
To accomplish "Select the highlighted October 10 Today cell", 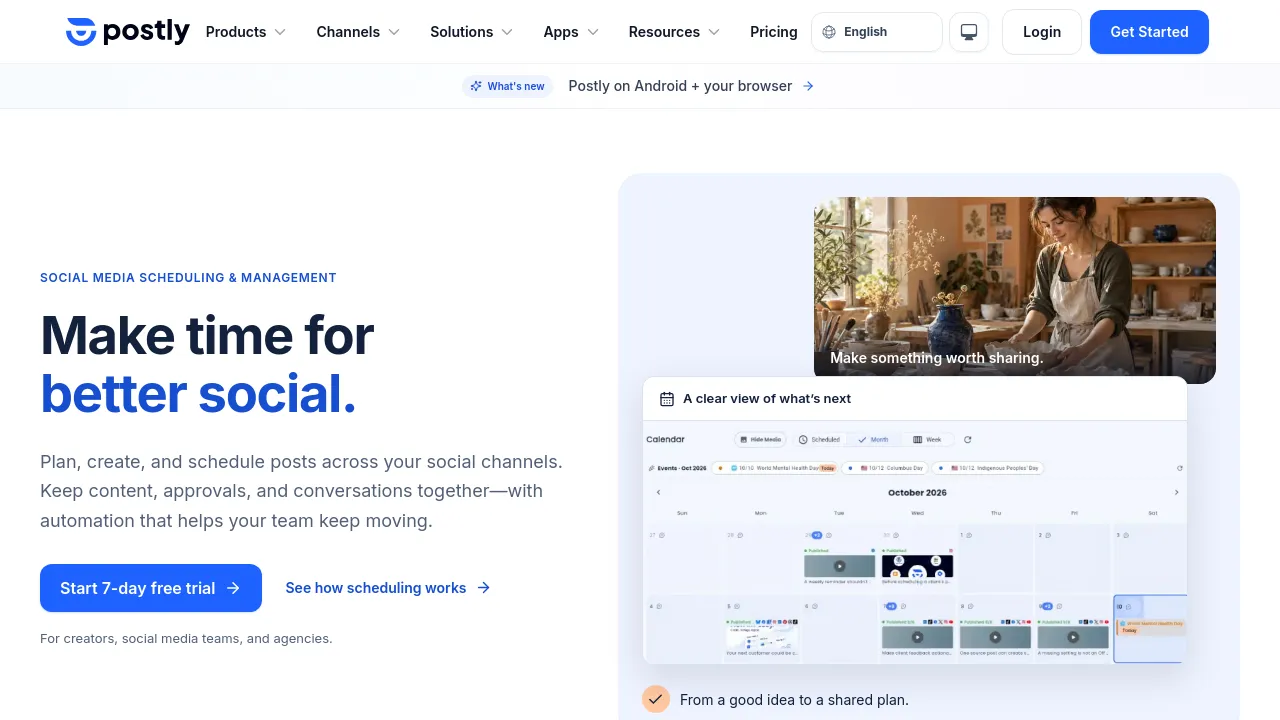I will (x=1150, y=629).
